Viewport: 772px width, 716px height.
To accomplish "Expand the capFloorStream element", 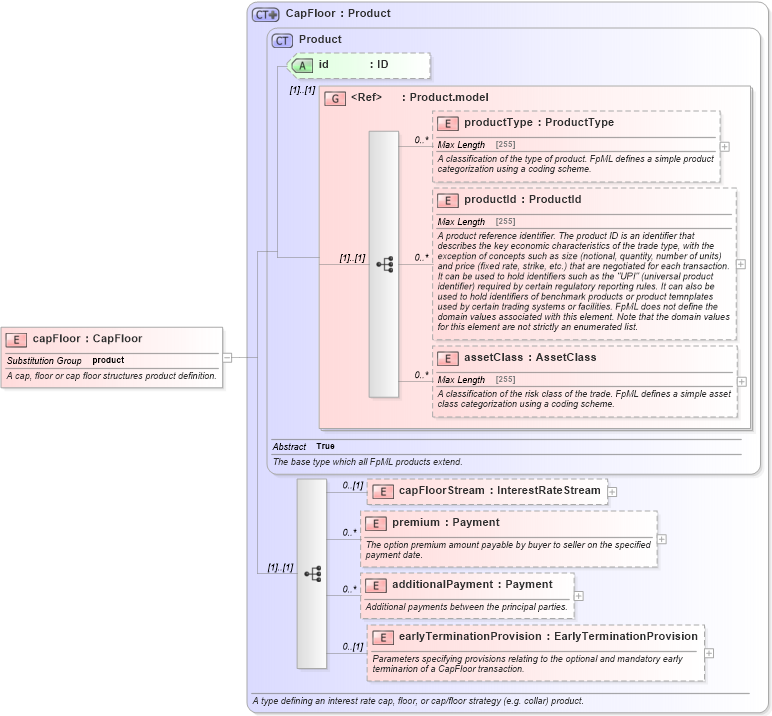I will [612, 492].
